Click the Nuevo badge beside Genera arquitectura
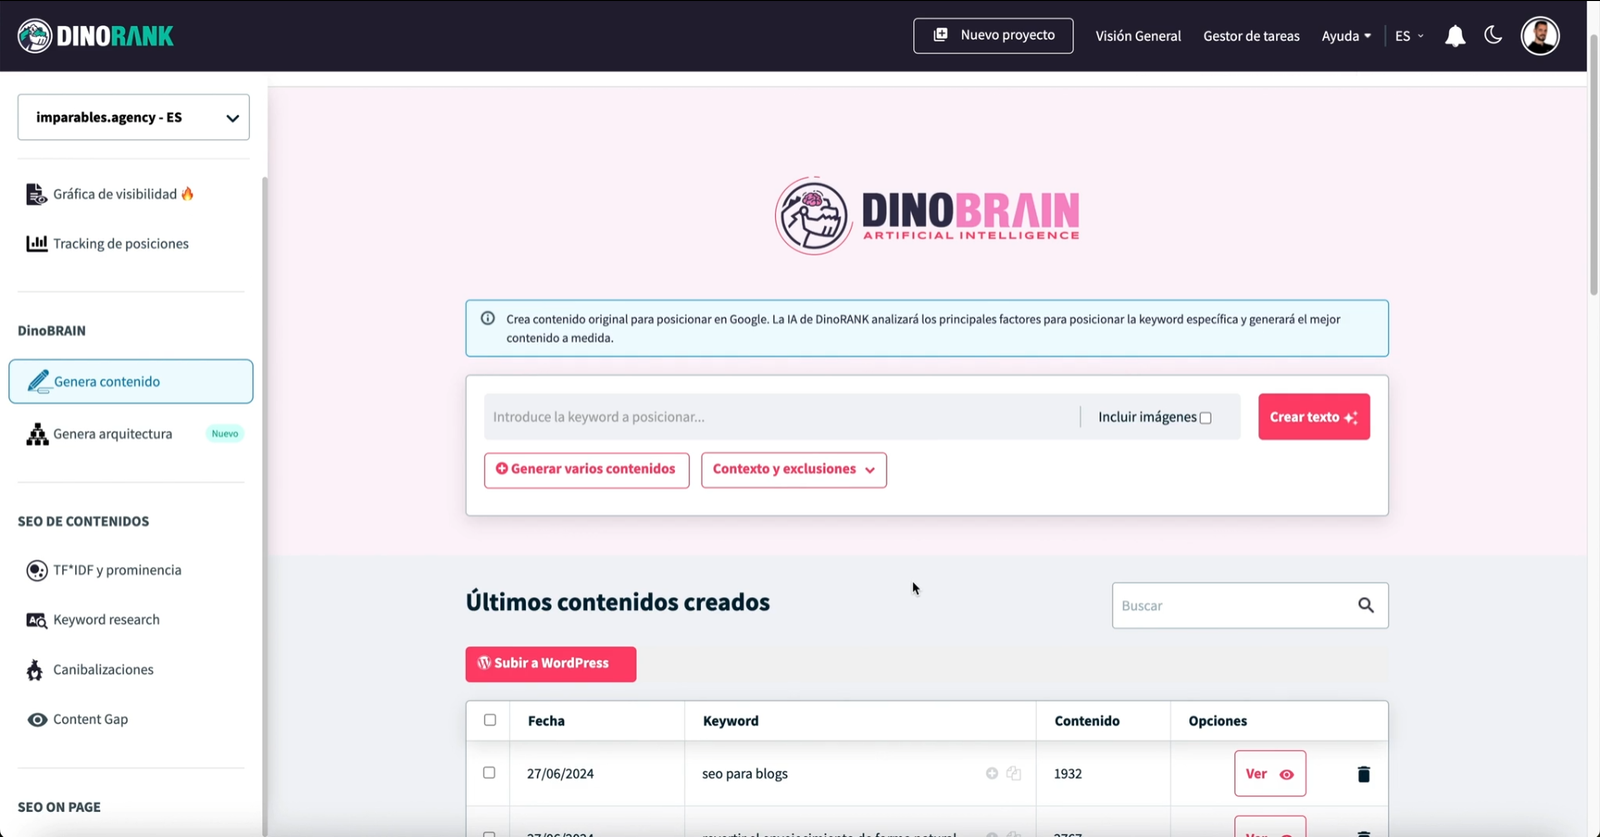Viewport: 1600px width, 837px height. [225, 434]
